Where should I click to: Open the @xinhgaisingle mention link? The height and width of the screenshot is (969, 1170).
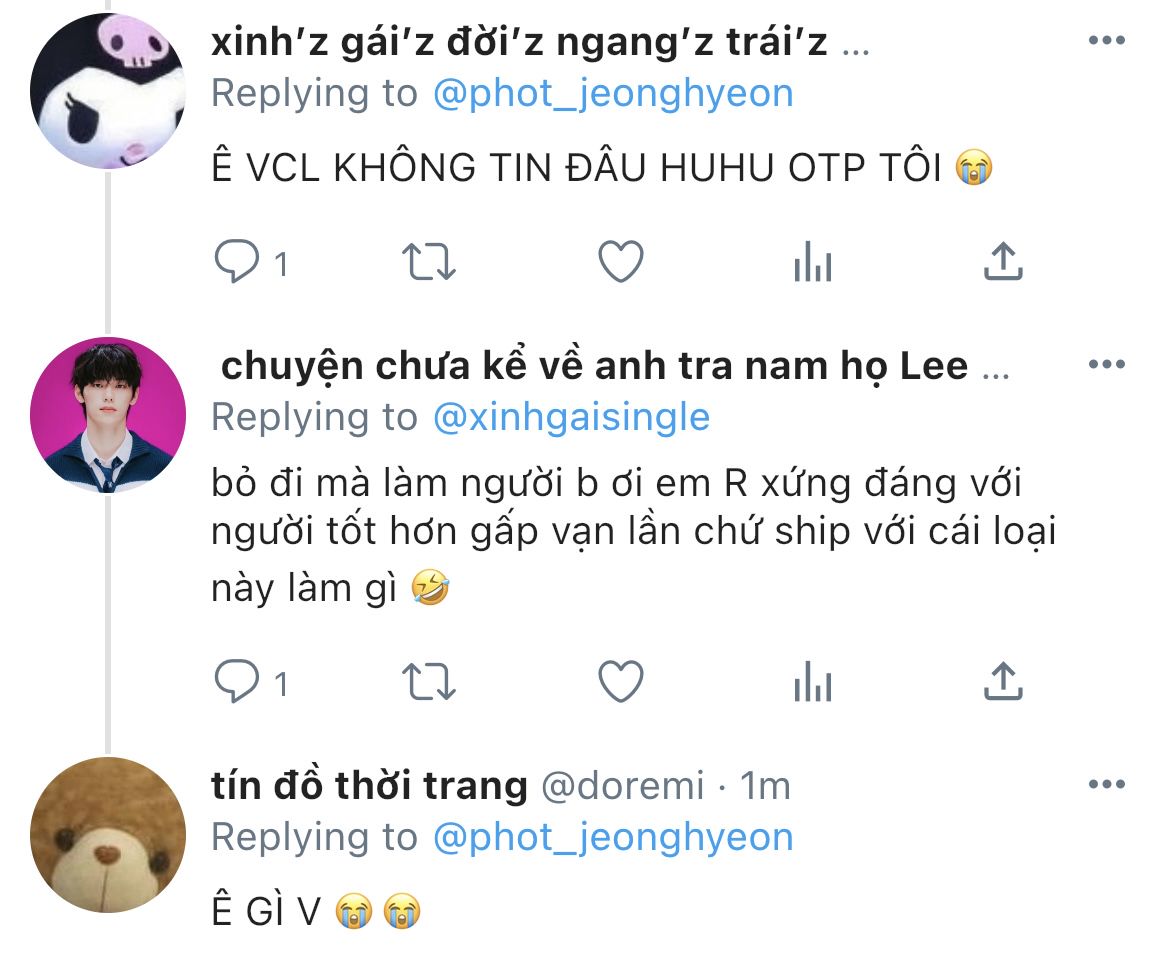572,417
